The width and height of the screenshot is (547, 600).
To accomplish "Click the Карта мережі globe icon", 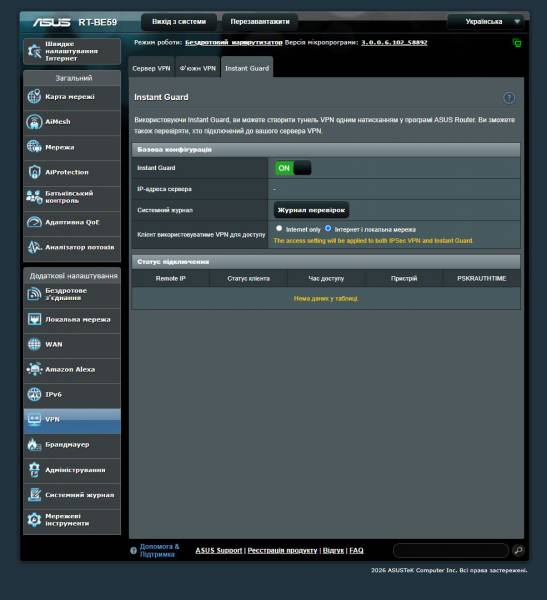I will pos(34,96).
